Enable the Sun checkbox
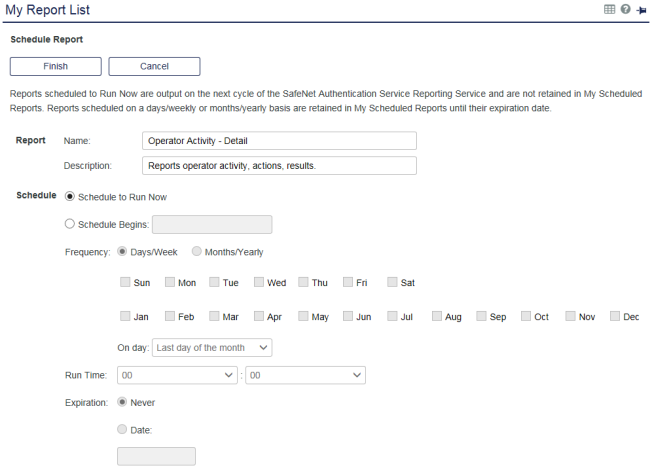 click(x=125, y=283)
